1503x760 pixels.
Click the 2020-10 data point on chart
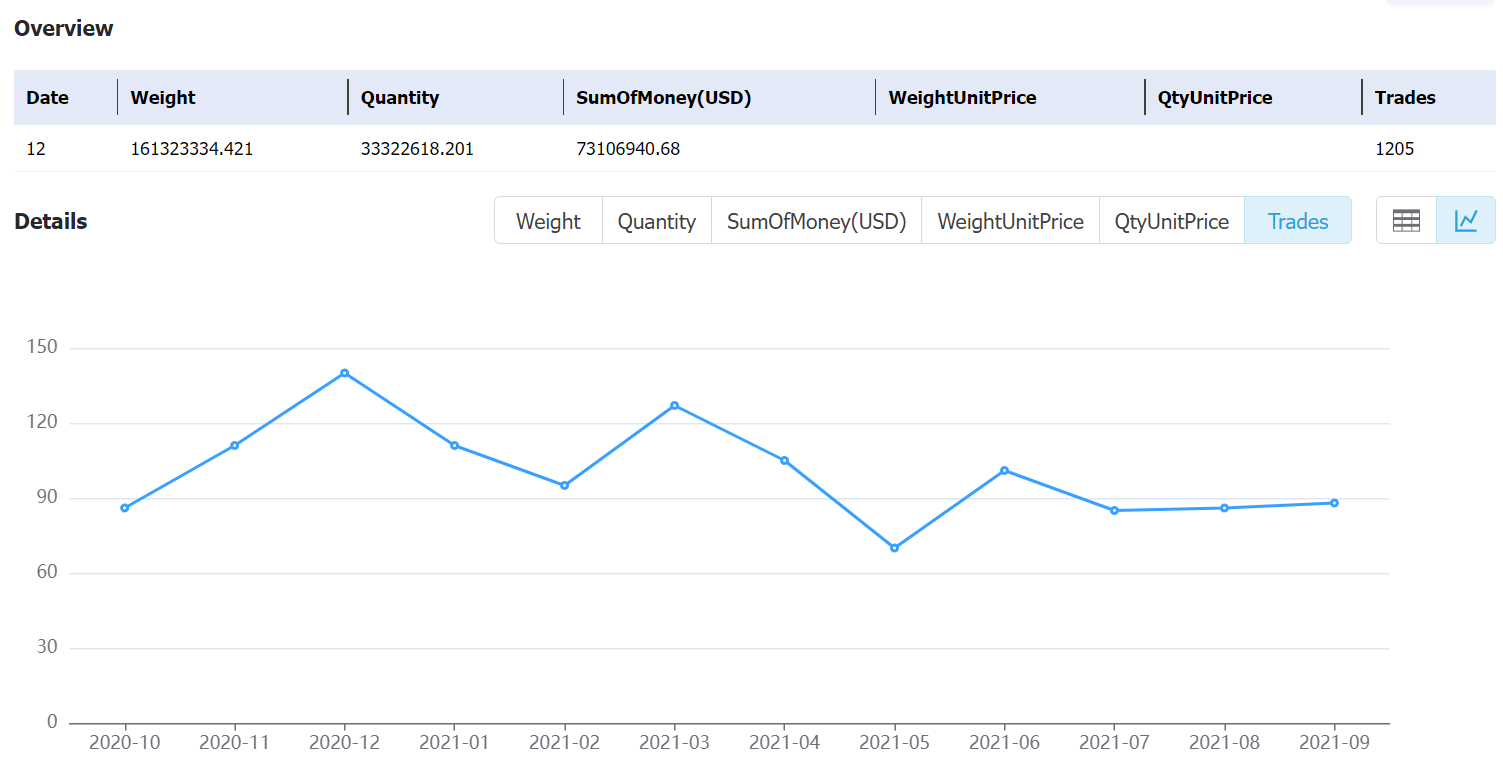click(125, 508)
